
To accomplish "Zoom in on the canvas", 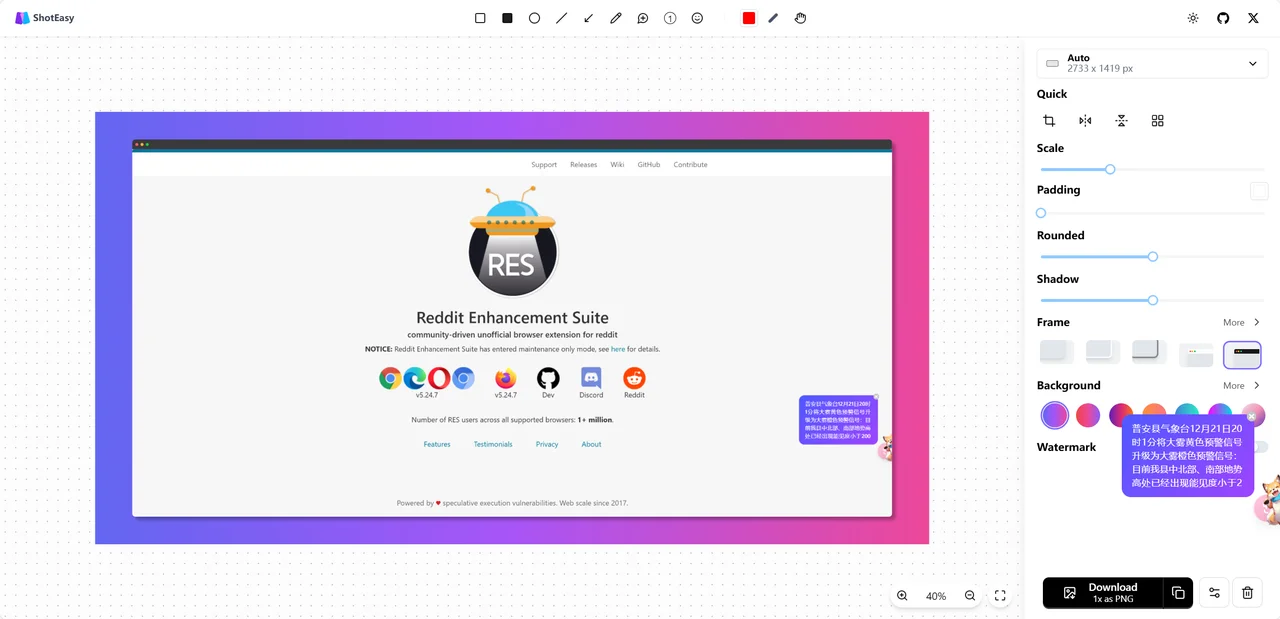I will click(902, 595).
